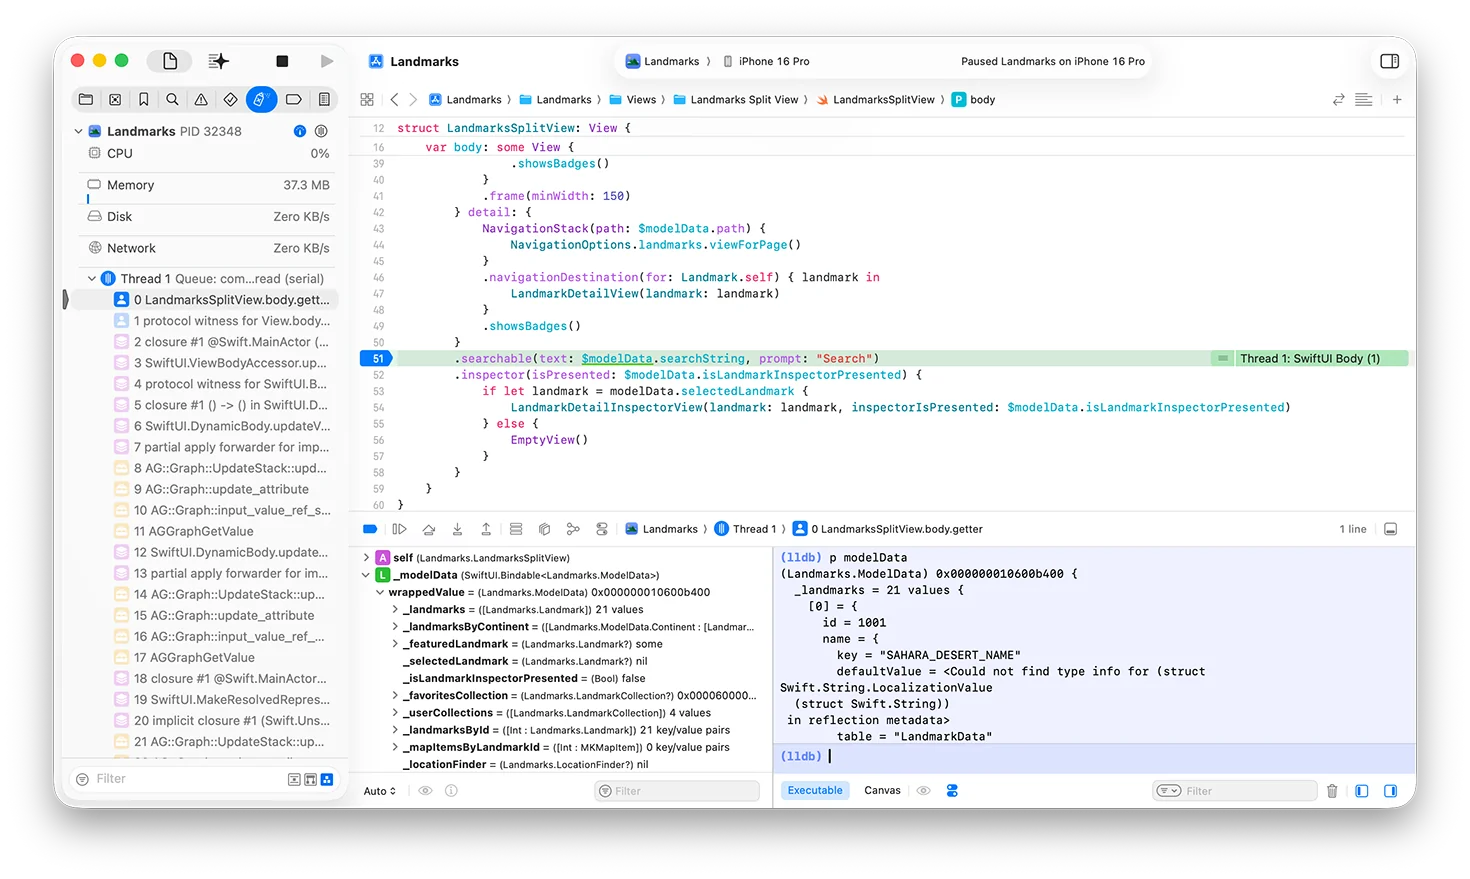
Task: Expand the _landmarks variable row
Action: click(x=395, y=610)
